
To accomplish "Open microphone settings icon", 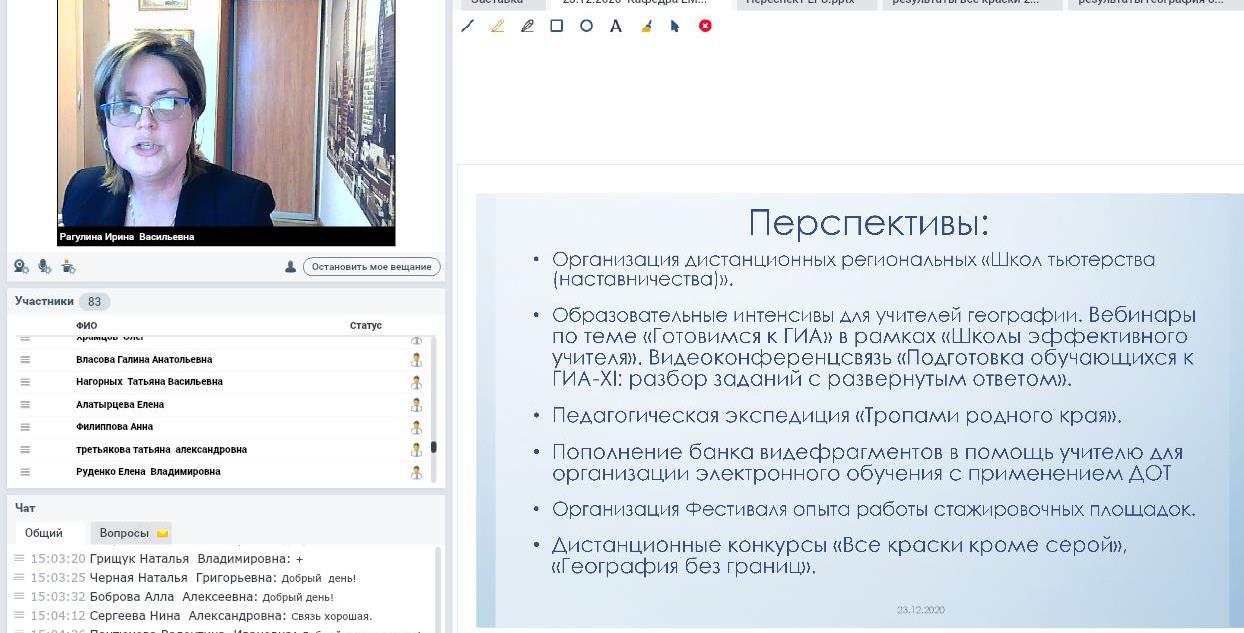I will click(45, 267).
